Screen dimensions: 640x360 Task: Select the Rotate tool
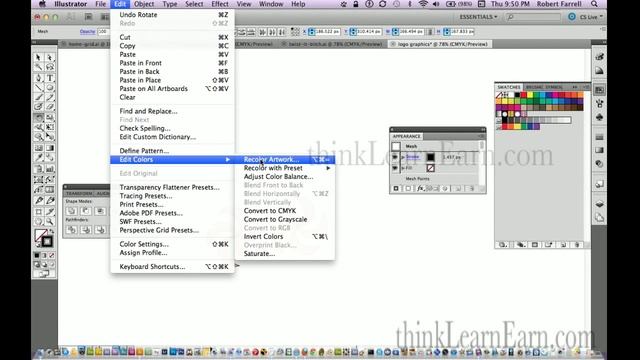[38, 118]
